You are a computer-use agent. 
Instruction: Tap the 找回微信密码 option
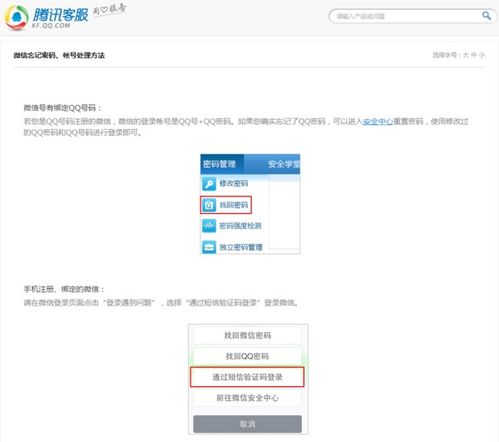(247, 335)
